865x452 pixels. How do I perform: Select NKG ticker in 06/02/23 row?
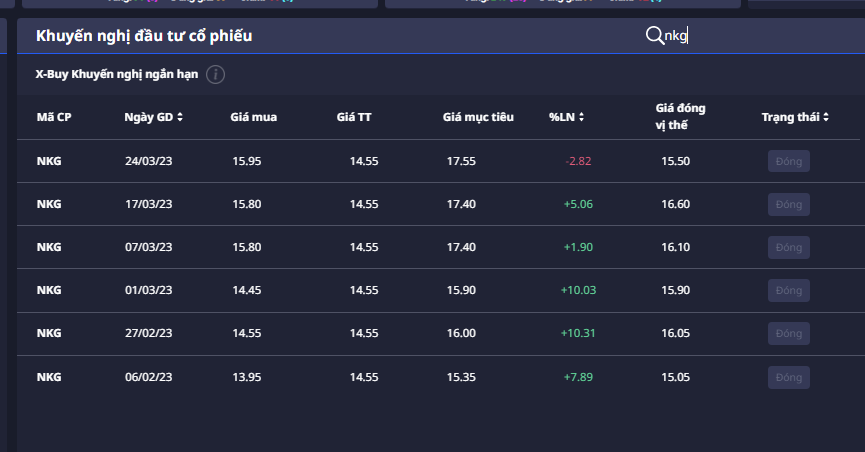(x=49, y=377)
